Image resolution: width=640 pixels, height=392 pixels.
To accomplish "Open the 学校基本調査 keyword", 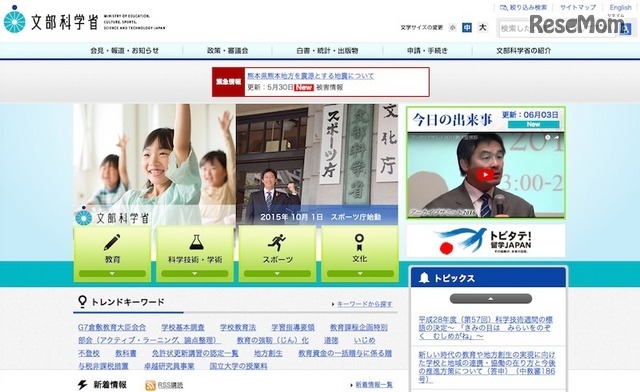I will [x=183, y=327].
